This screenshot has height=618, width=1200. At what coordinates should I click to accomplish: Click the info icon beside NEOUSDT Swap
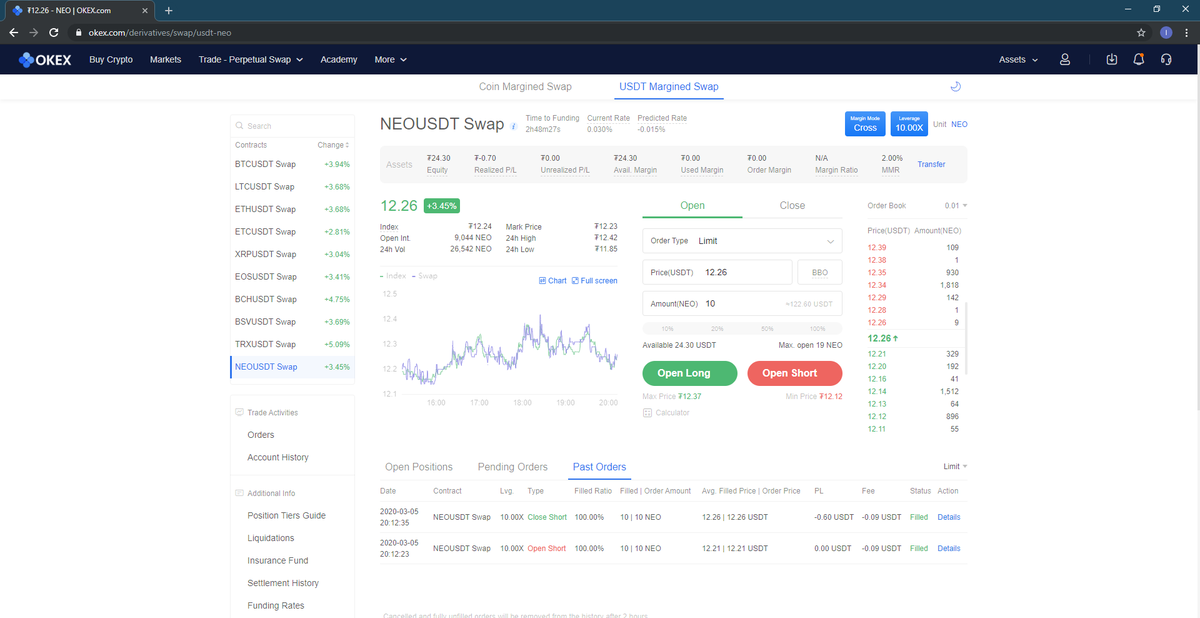click(x=514, y=127)
